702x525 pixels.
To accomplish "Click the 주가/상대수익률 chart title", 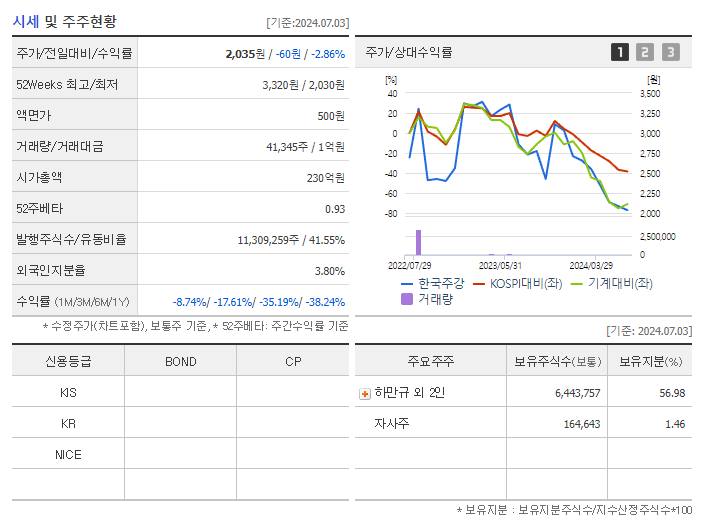I will click(x=409, y=52).
